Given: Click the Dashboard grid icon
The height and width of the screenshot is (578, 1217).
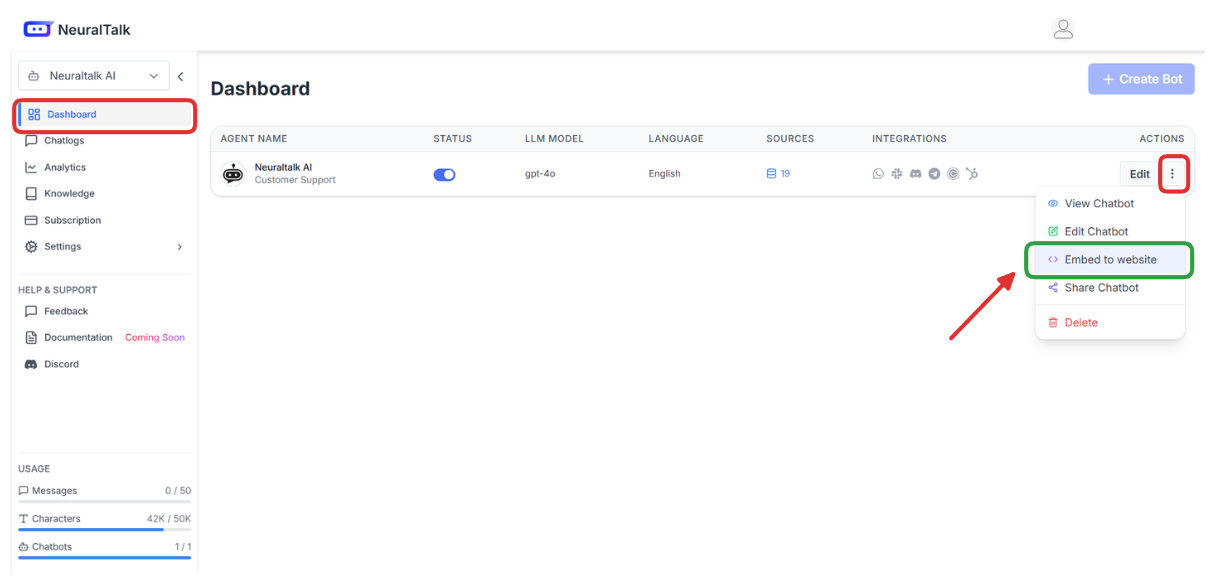Looking at the screenshot, I should click(34, 114).
